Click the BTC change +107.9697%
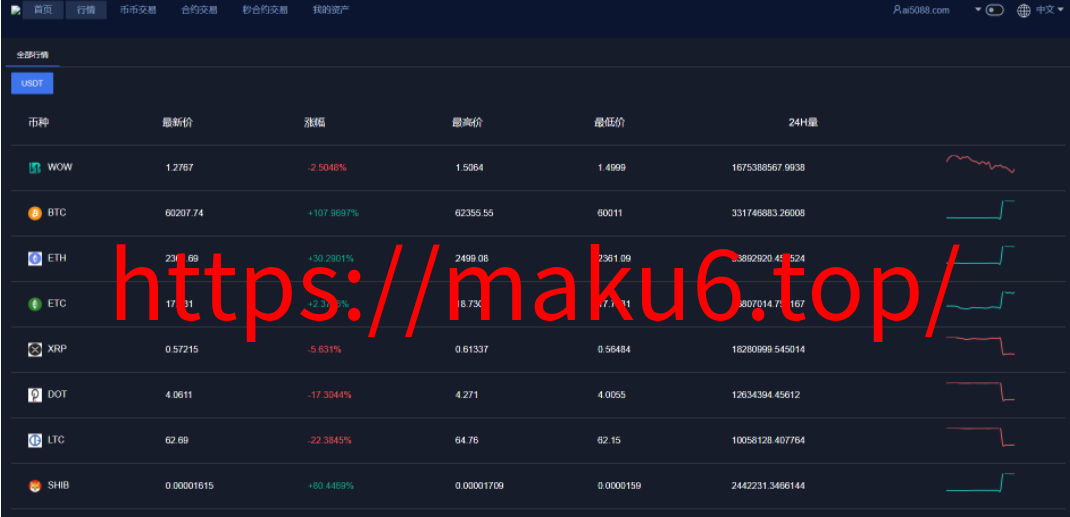The height and width of the screenshot is (517, 1070). 333,213
